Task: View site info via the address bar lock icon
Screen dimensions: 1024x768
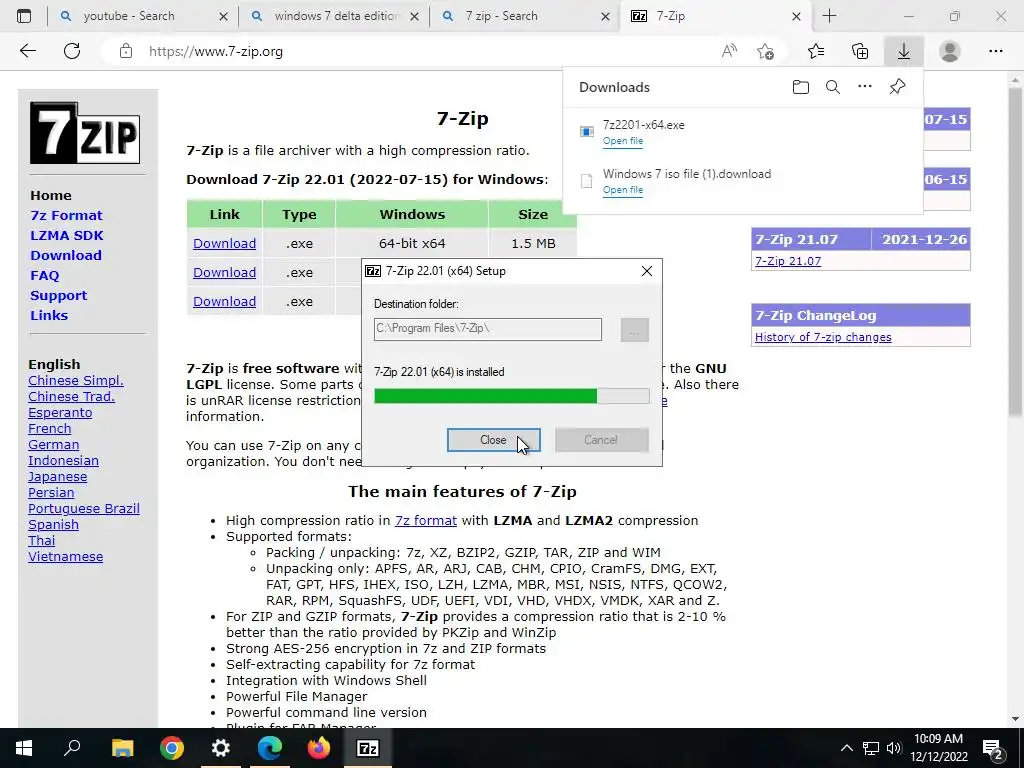Action: (x=126, y=51)
